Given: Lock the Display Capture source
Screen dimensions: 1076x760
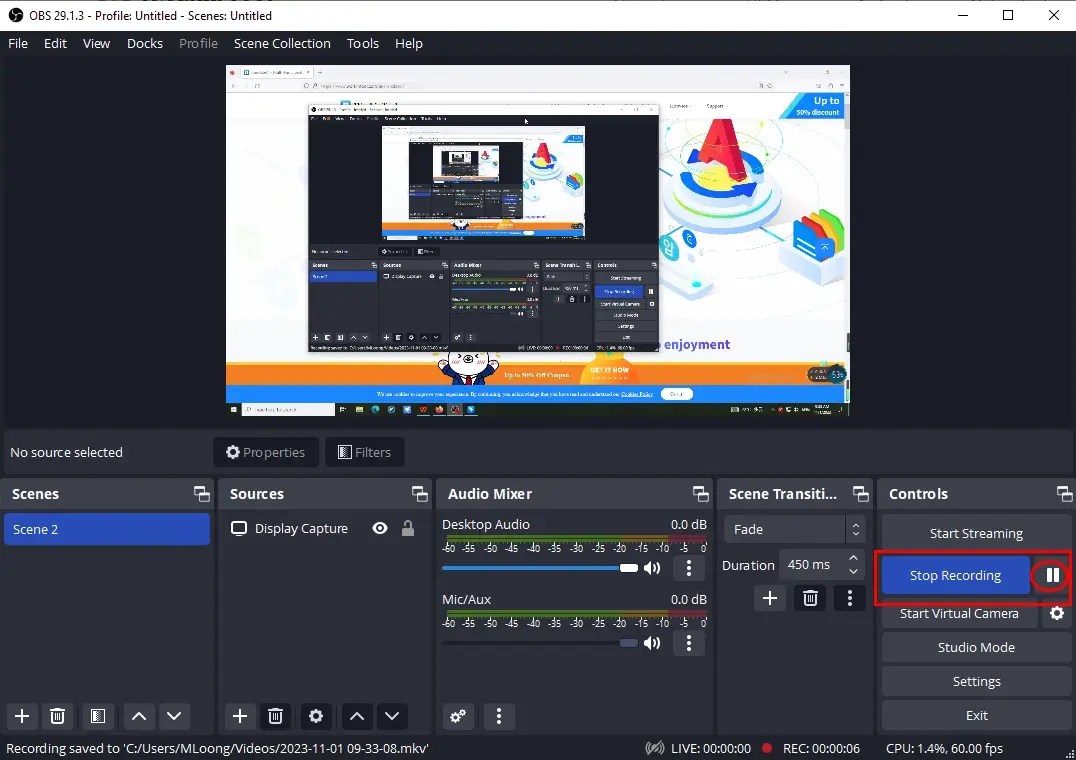Looking at the screenshot, I should (x=407, y=528).
